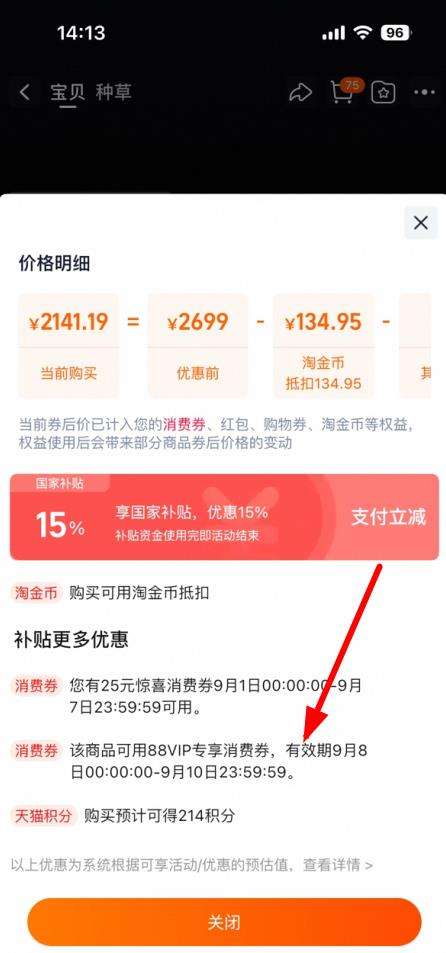Tap the 天猫积分 tag label
The image size is (446, 953).
[x=44, y=816]
